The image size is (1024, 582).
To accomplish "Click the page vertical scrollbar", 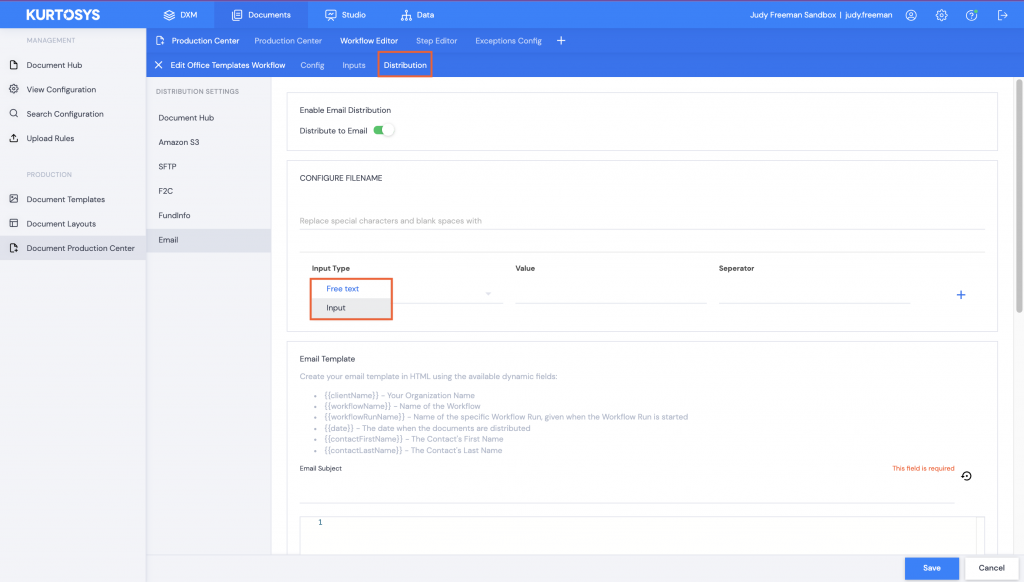I will click(x=1019, y=196).
